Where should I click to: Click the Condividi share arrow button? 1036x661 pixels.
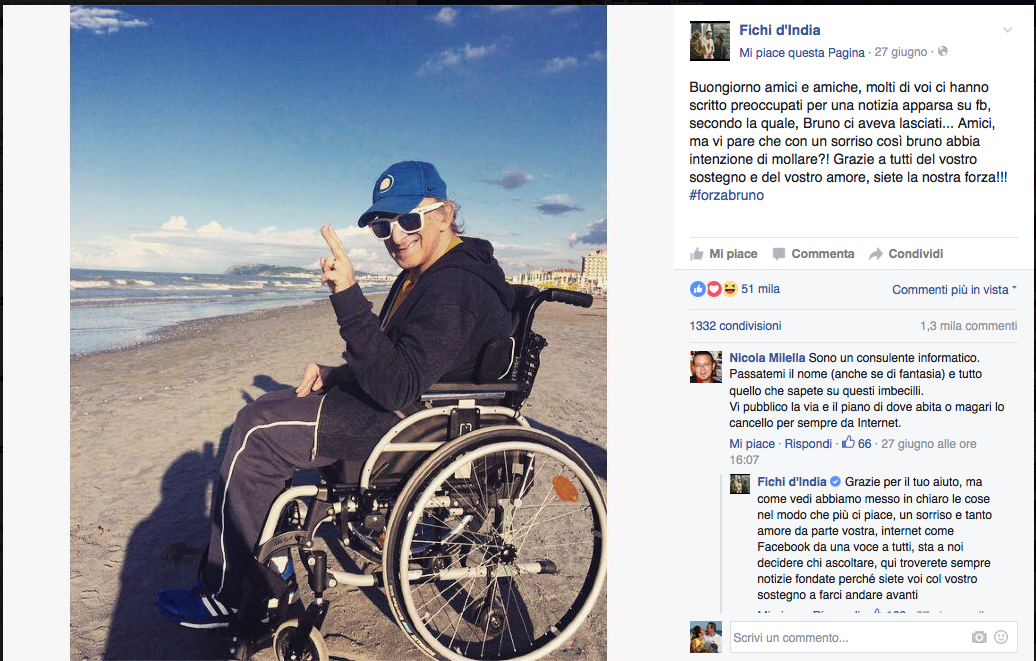906,254
